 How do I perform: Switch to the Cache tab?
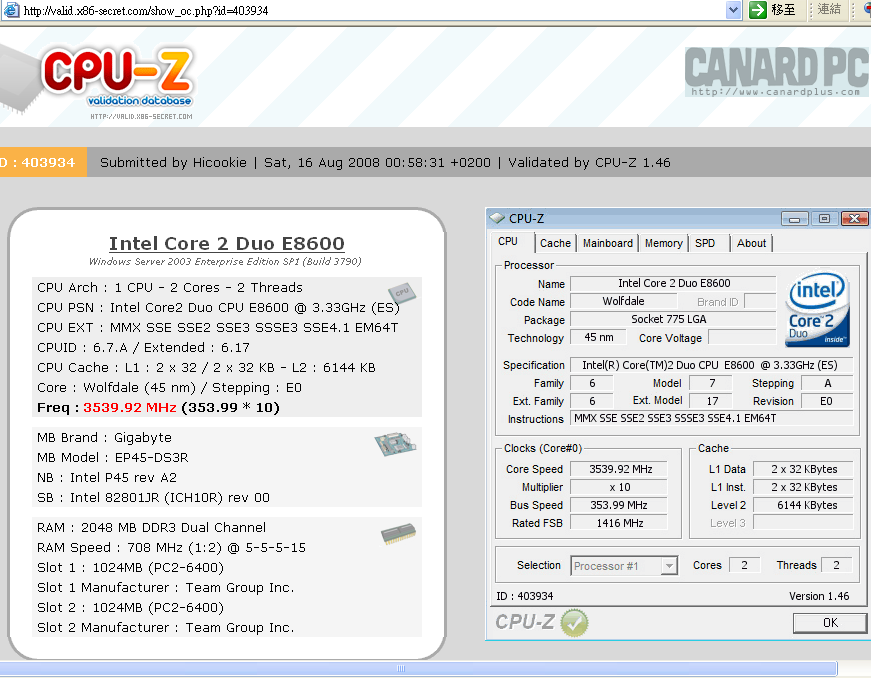tap(555, 243)
